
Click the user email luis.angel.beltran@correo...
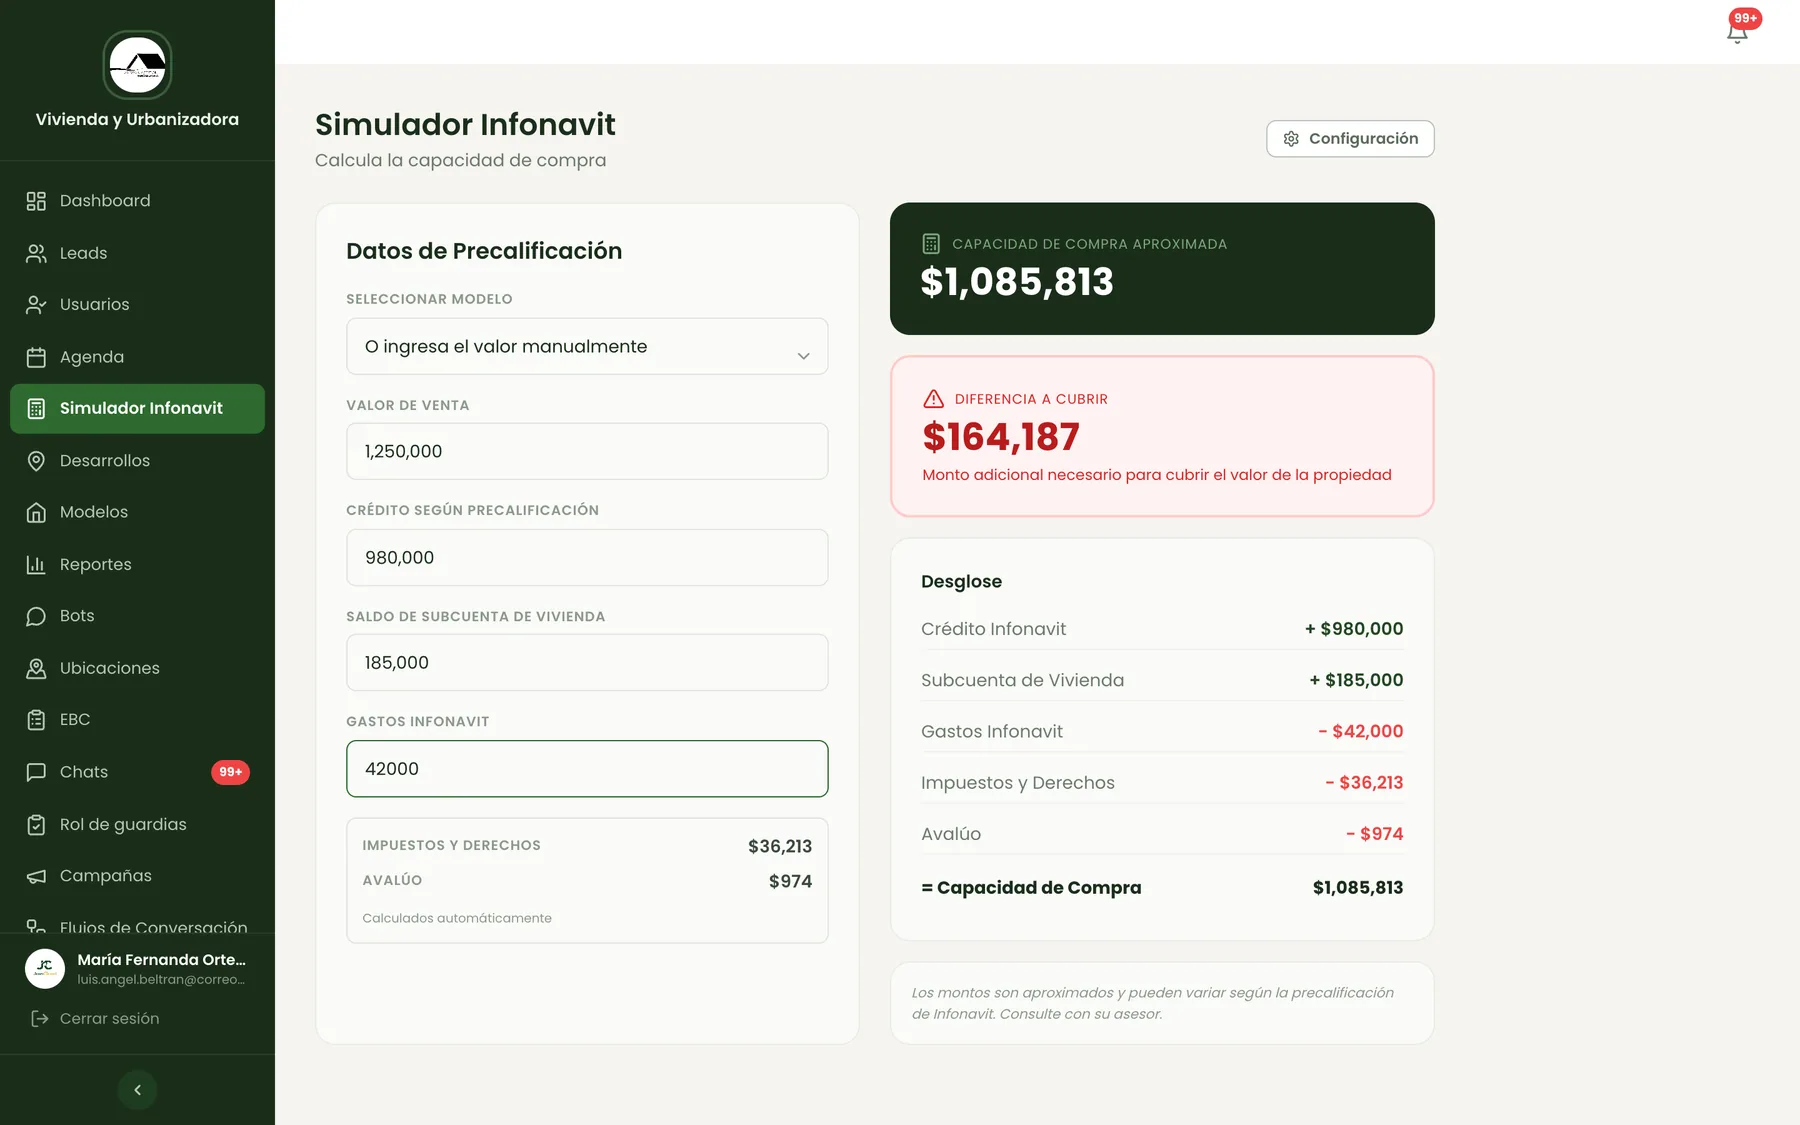click(x=161, y=980)
